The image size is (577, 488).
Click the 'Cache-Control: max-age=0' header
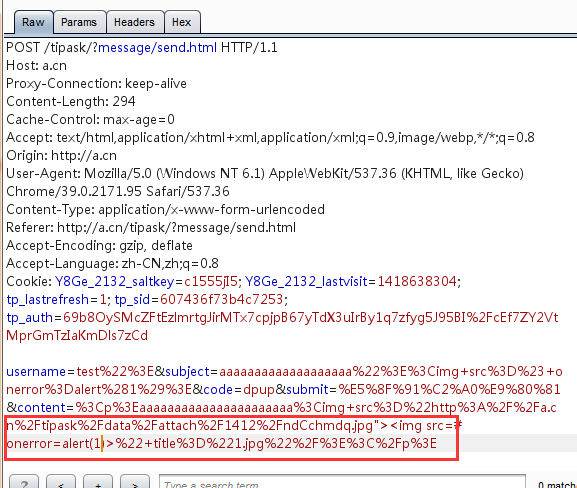(91, 120)
